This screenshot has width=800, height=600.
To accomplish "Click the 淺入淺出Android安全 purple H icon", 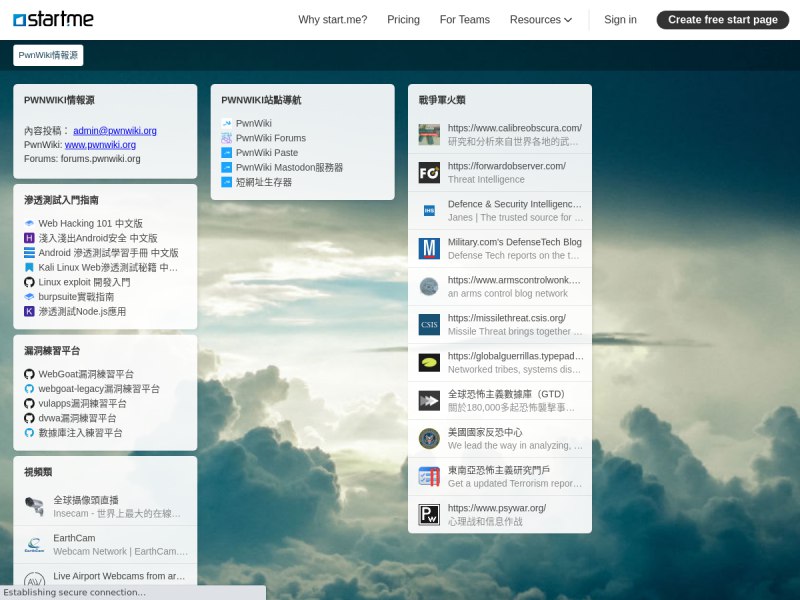I will click(x=29, y=238).
